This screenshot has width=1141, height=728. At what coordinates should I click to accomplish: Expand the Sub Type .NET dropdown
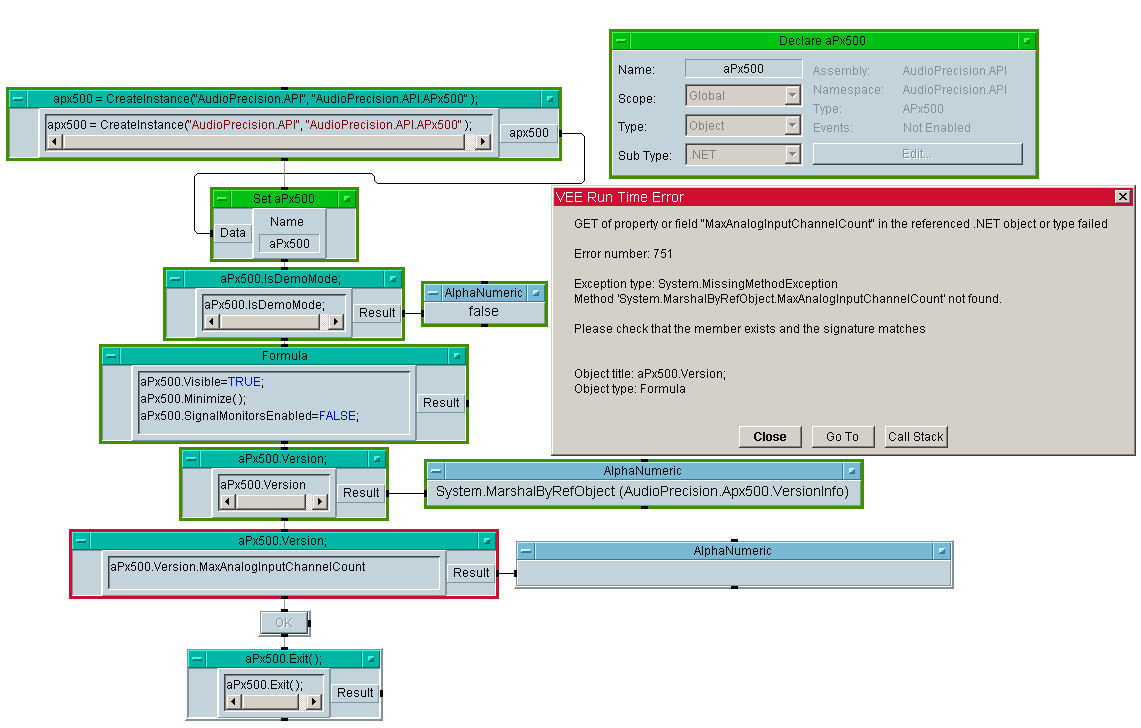(792, 154)
